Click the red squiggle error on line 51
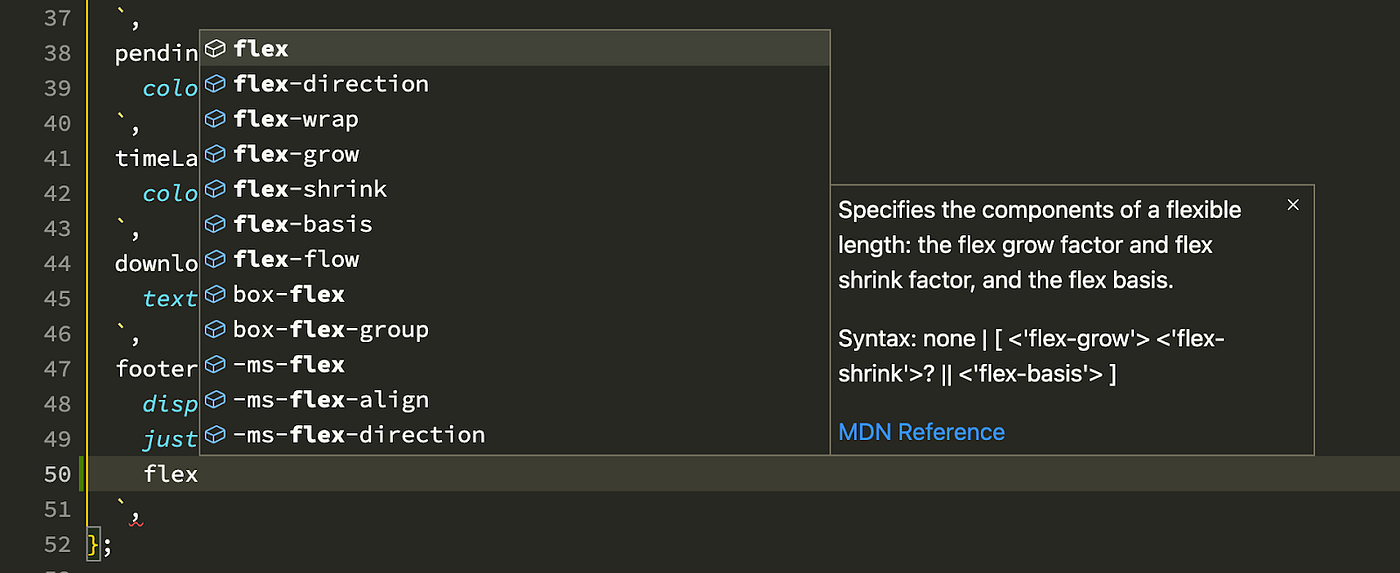 coord(135,520)
